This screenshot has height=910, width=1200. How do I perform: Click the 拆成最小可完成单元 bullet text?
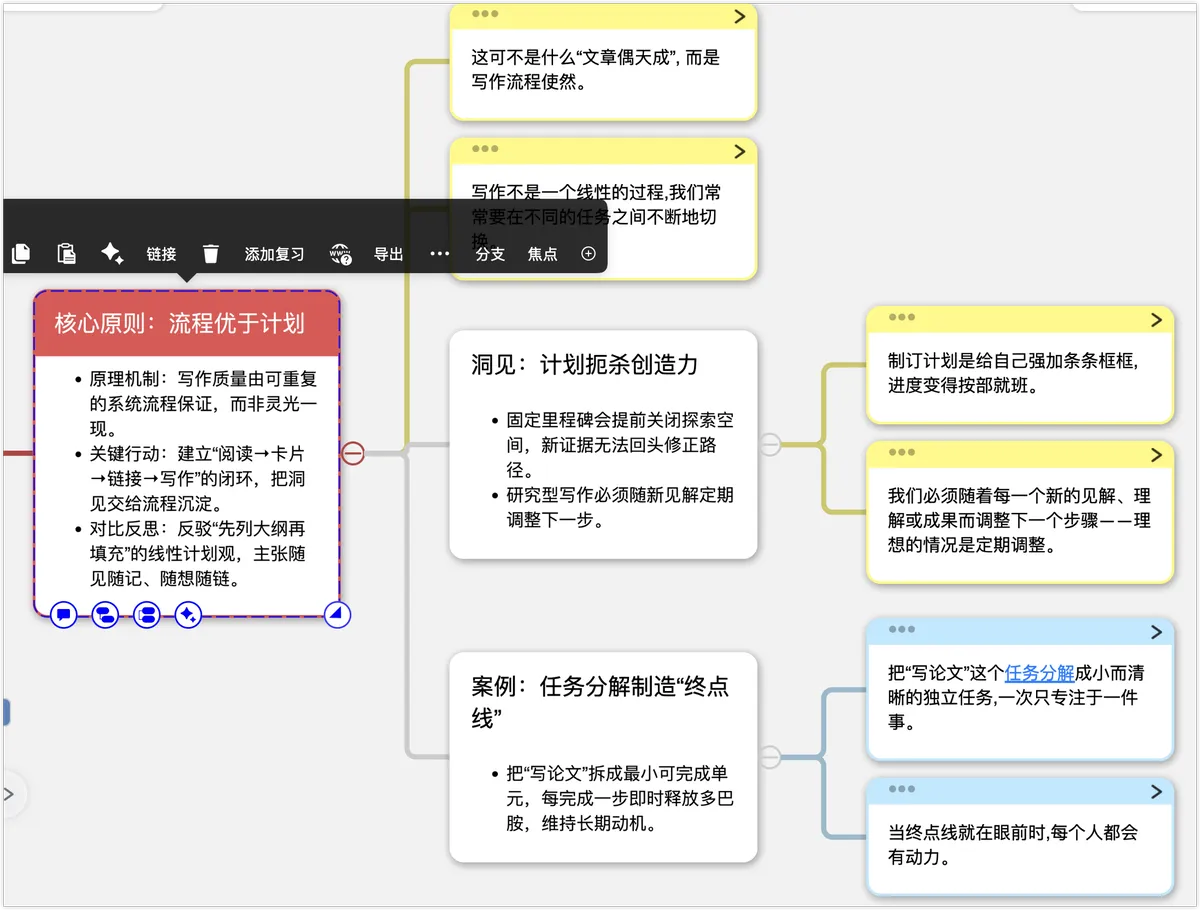620,799
